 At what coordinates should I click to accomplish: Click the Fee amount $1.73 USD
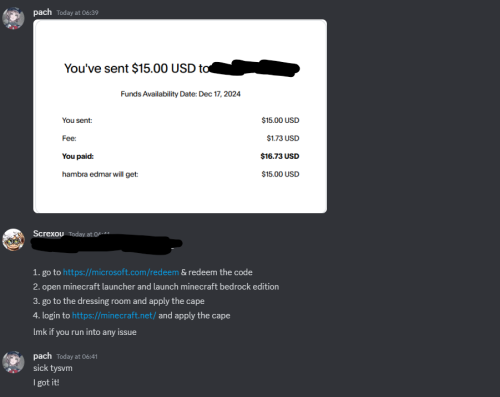[x=283, y=138]
